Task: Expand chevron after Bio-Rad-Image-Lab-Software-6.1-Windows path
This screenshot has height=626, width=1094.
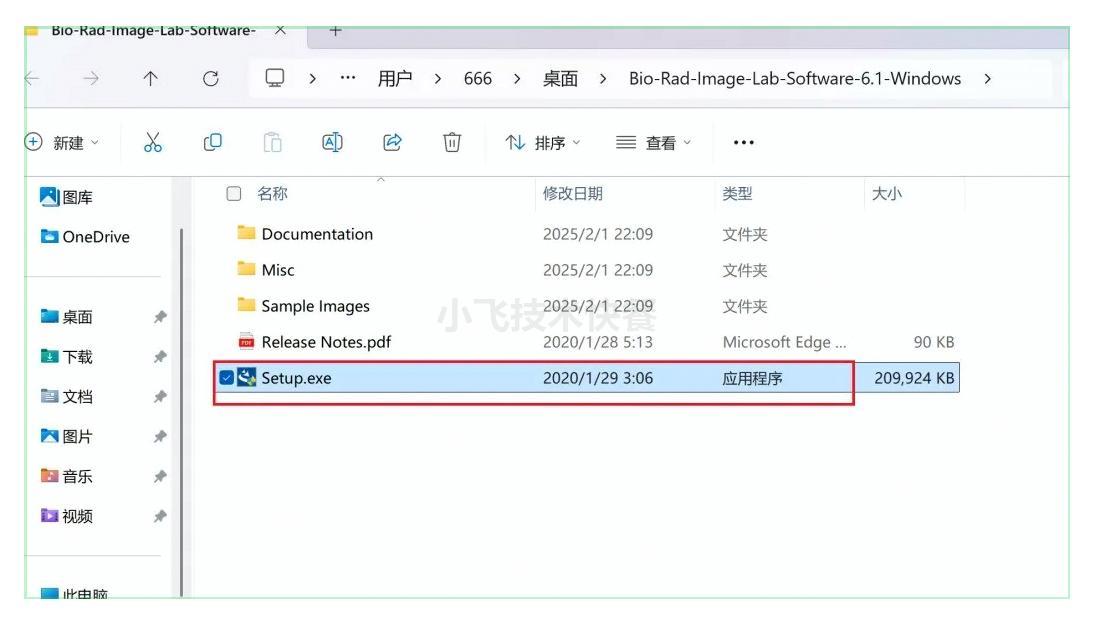Action: [x=987, y=79]
